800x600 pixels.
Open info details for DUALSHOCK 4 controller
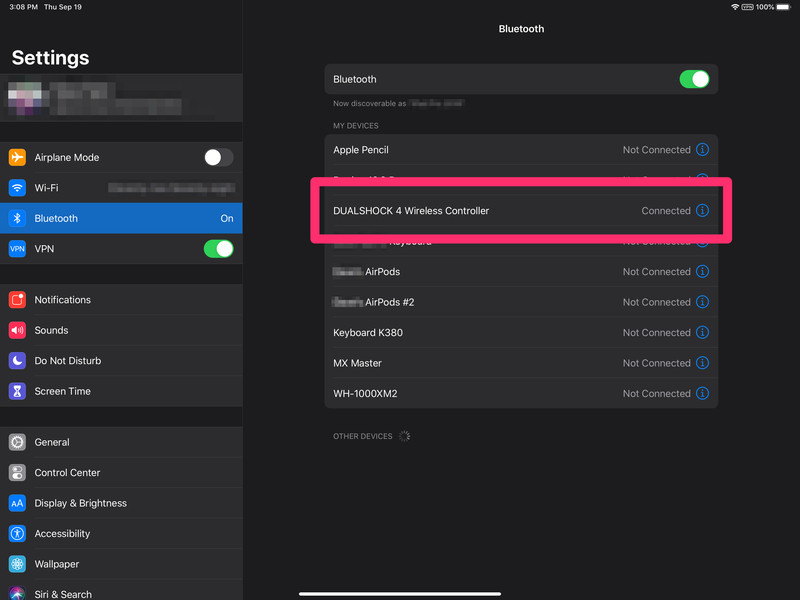pyautogui.click(x=702, y=211)
